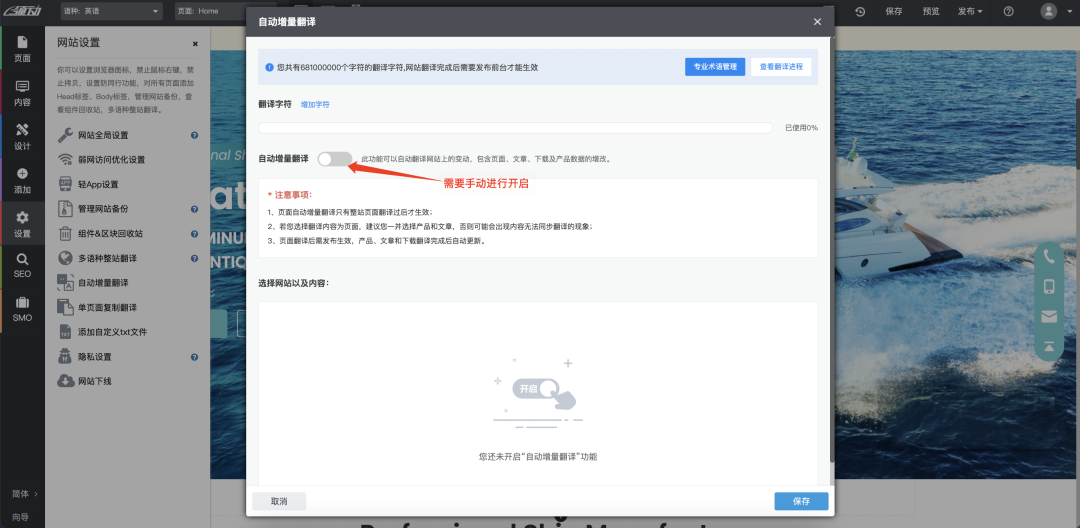Screen dimensions: 1080x528
Task: Open the 语种 language dropdown
Action: pos(111,11)
